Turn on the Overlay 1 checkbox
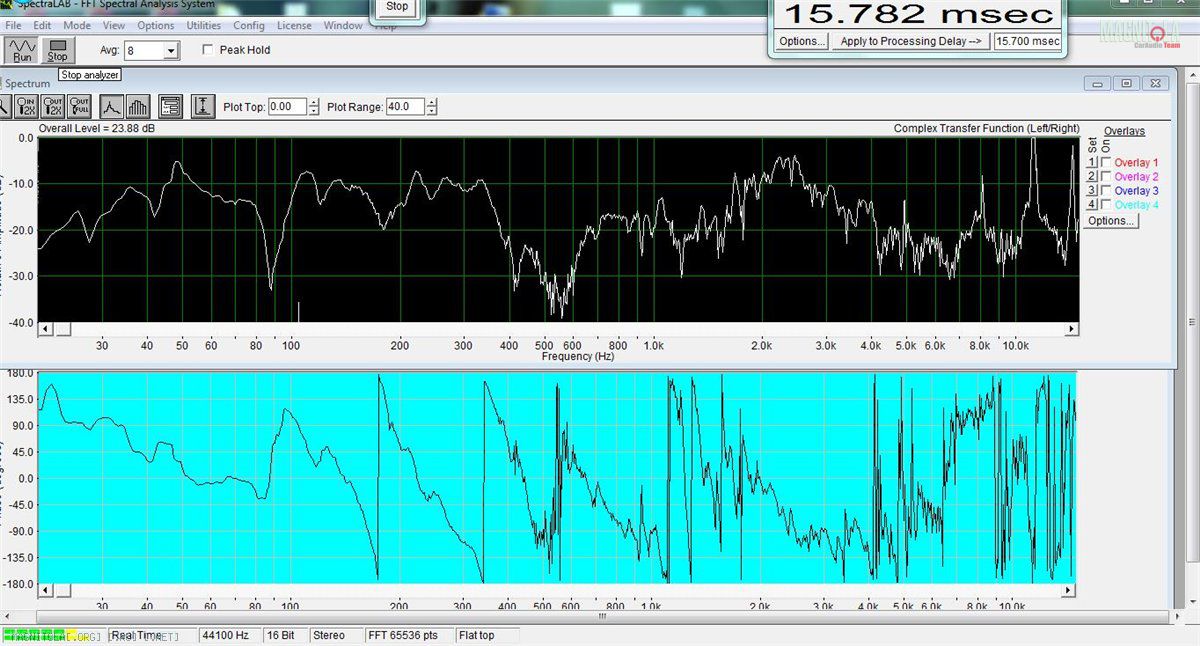Viewport: 1200px width, 646px height. (1105, 163)
